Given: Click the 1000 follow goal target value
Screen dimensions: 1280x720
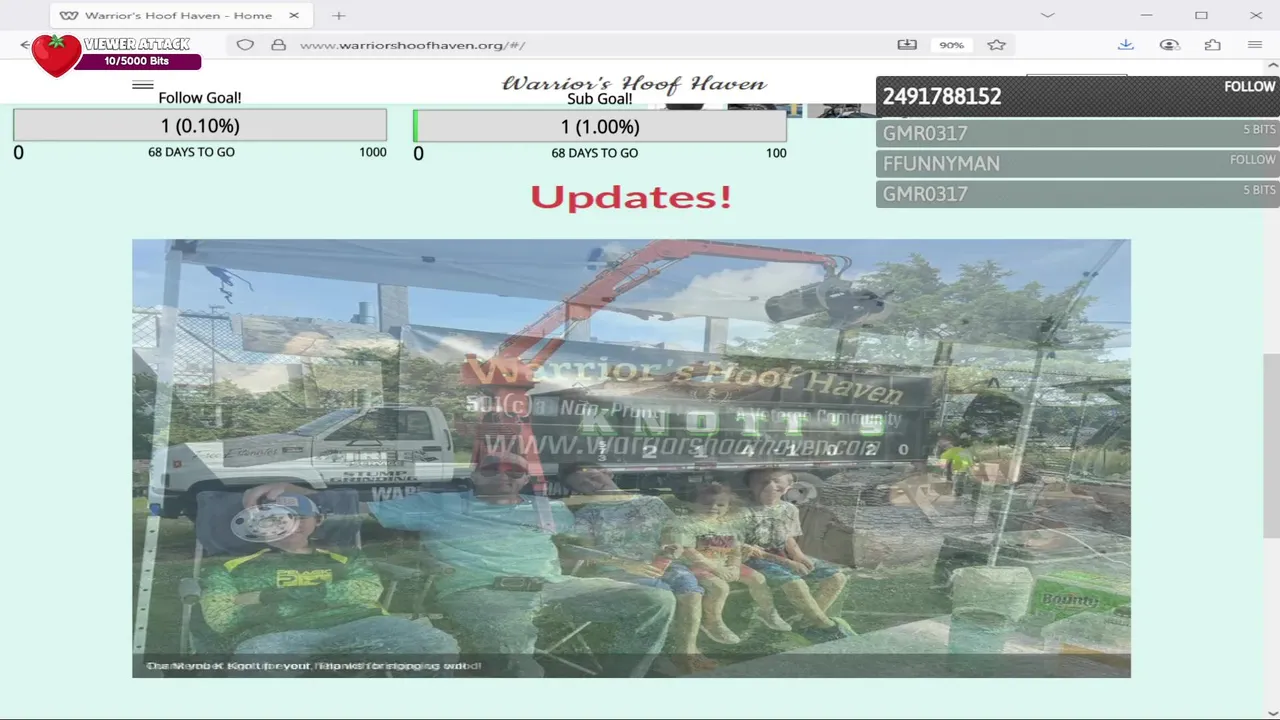Looking at the screenshot, I should (373, 152).
